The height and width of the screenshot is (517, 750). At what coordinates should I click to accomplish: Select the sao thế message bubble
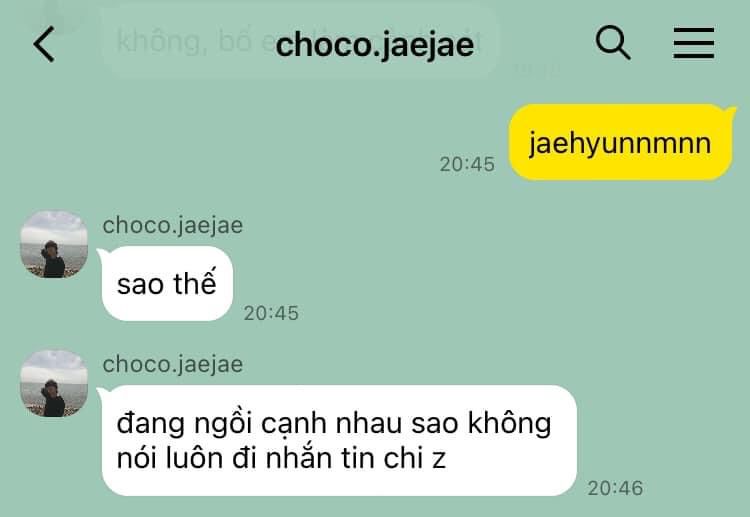coord(167,284)
